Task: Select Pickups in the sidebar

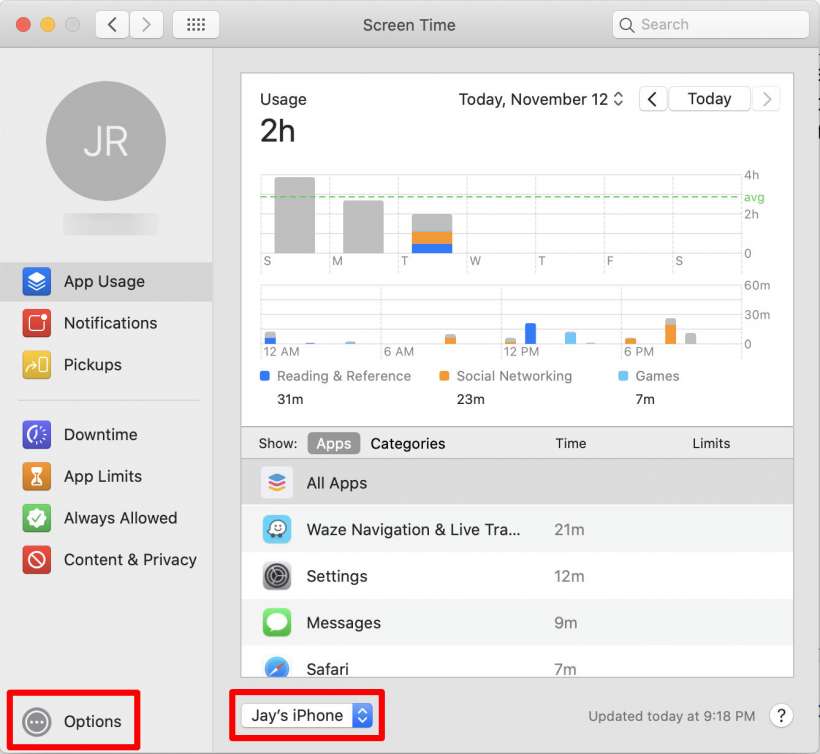Action: (106, 364)
